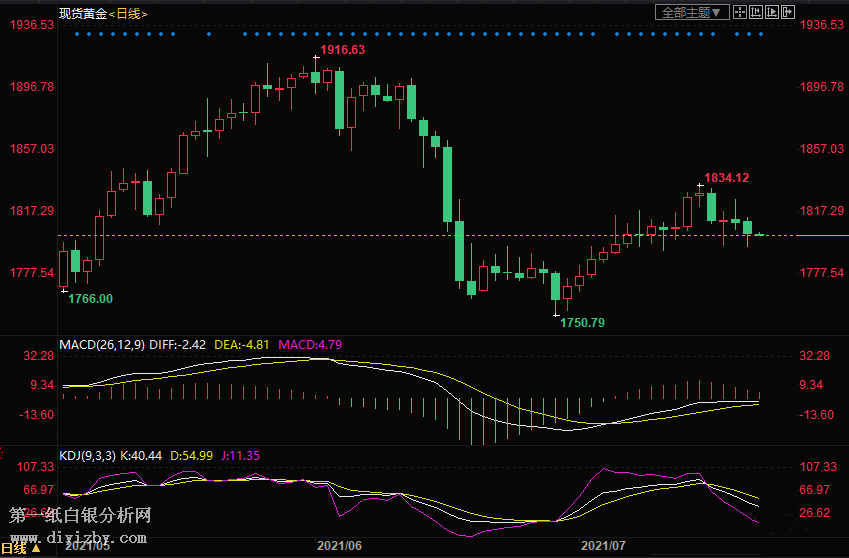
Task: Click the www.diyizby.com watermark link
Action: [80, 538]
